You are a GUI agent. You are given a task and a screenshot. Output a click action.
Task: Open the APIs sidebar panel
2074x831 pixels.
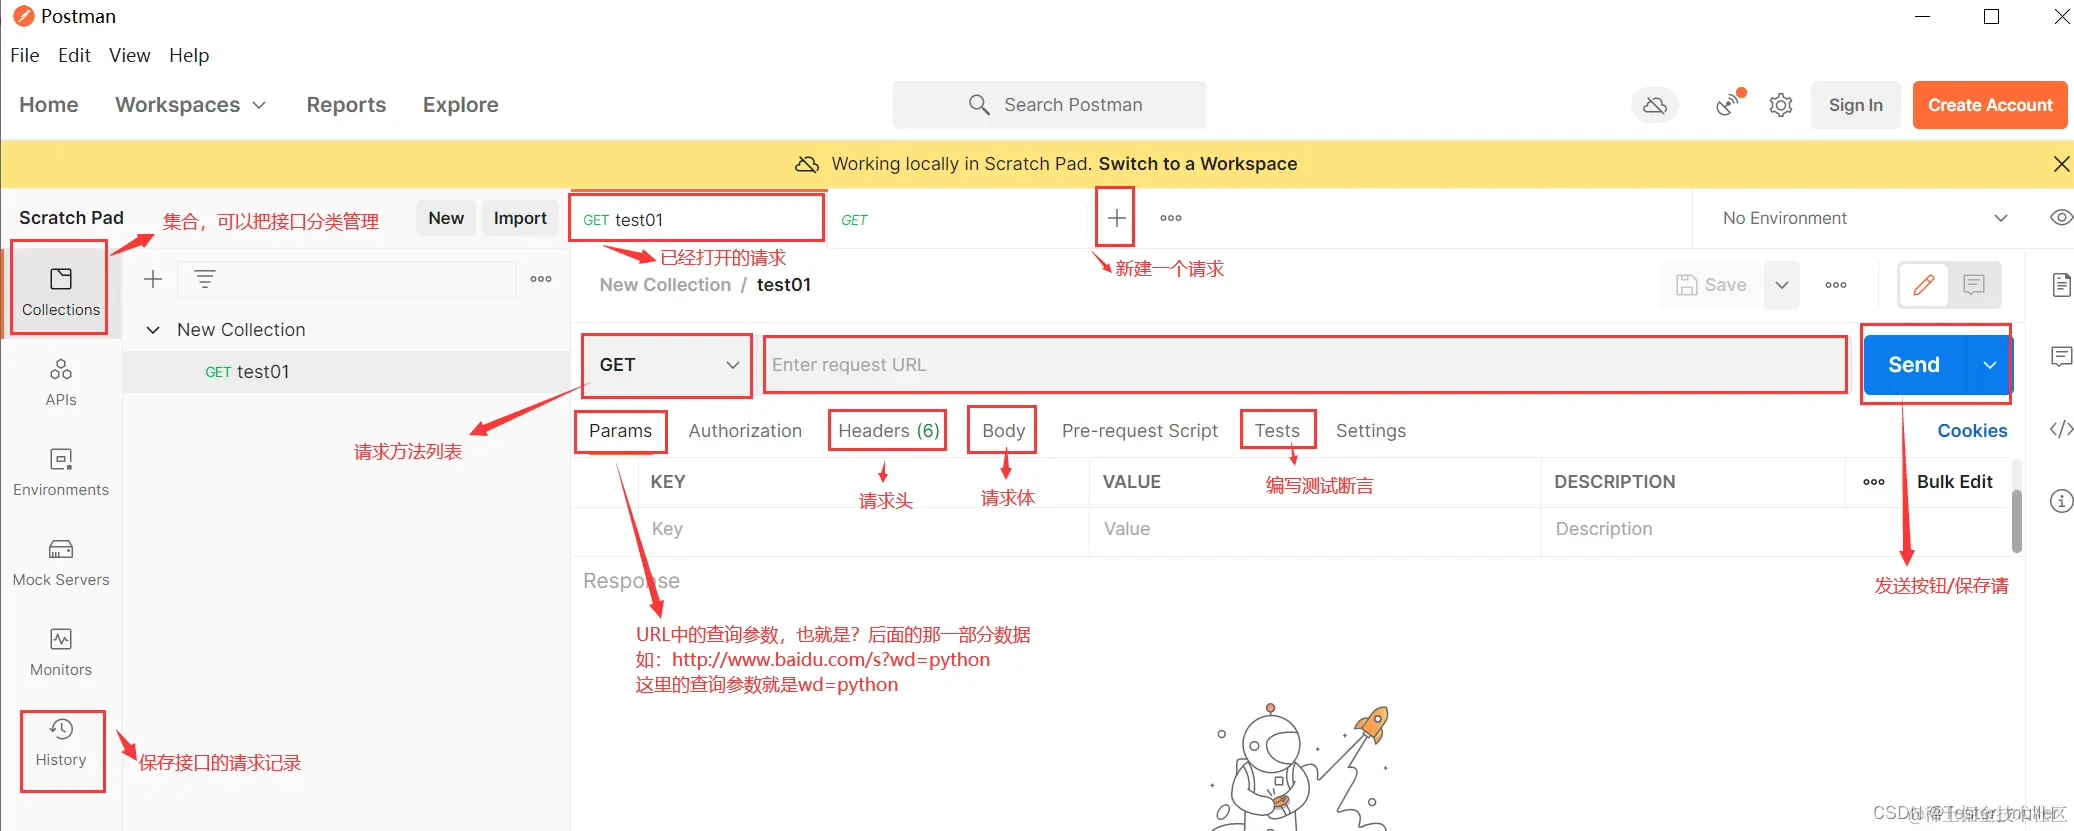61,382
